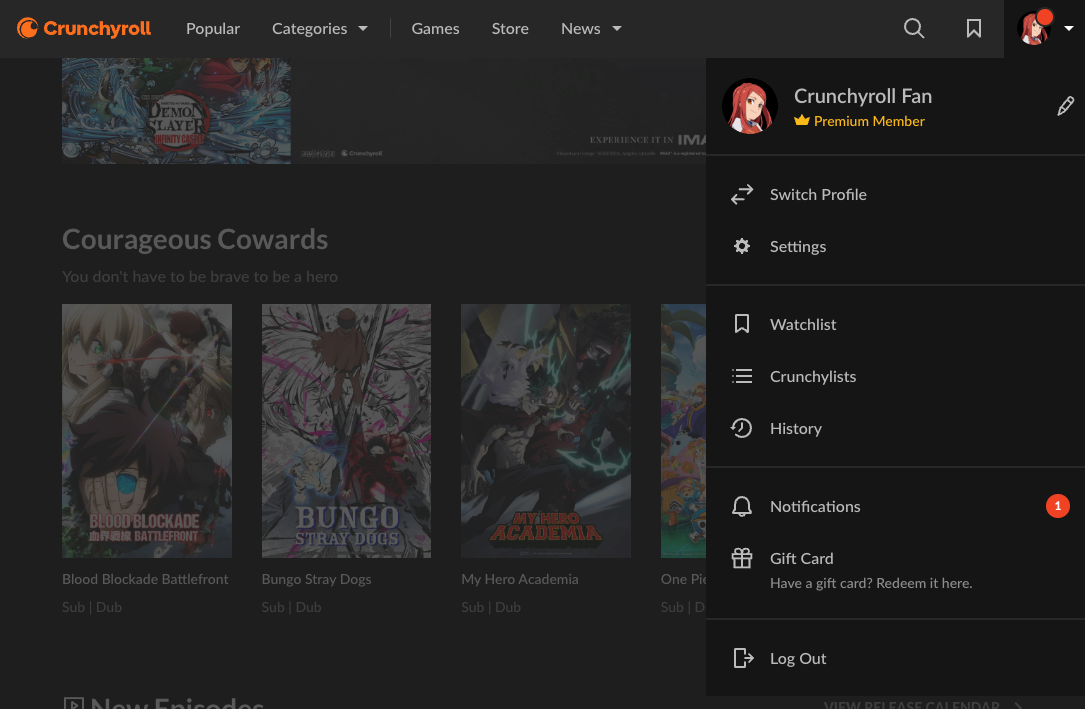The height and width of the screenshot is (709, 1085).
Task: Open Crunchylists from the menu
Action: [x=895, y=376]
